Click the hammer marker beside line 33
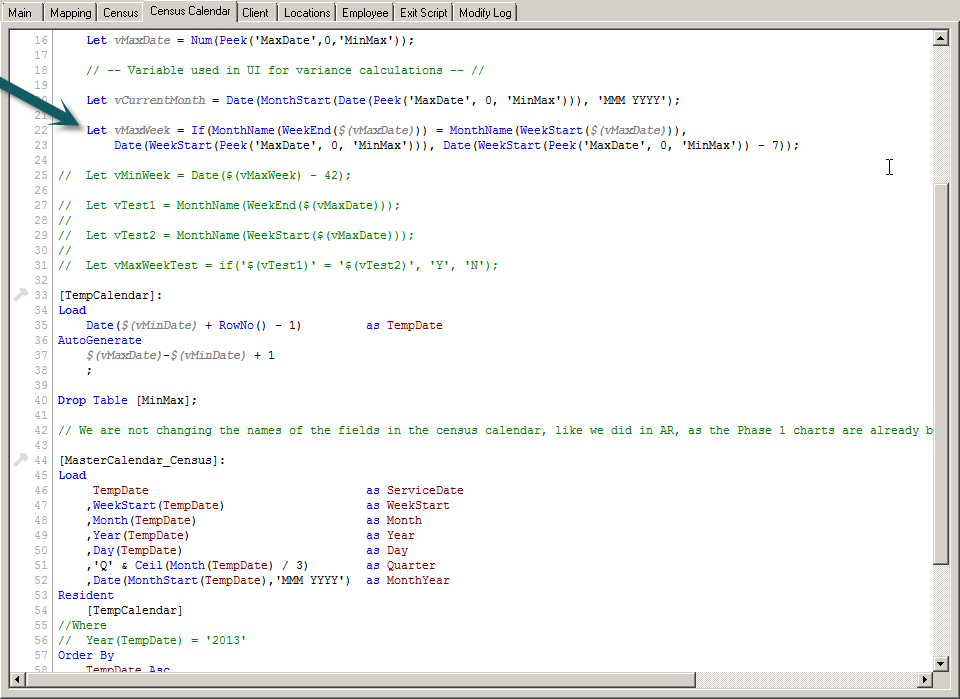960x699 pixels. (21, 295)
